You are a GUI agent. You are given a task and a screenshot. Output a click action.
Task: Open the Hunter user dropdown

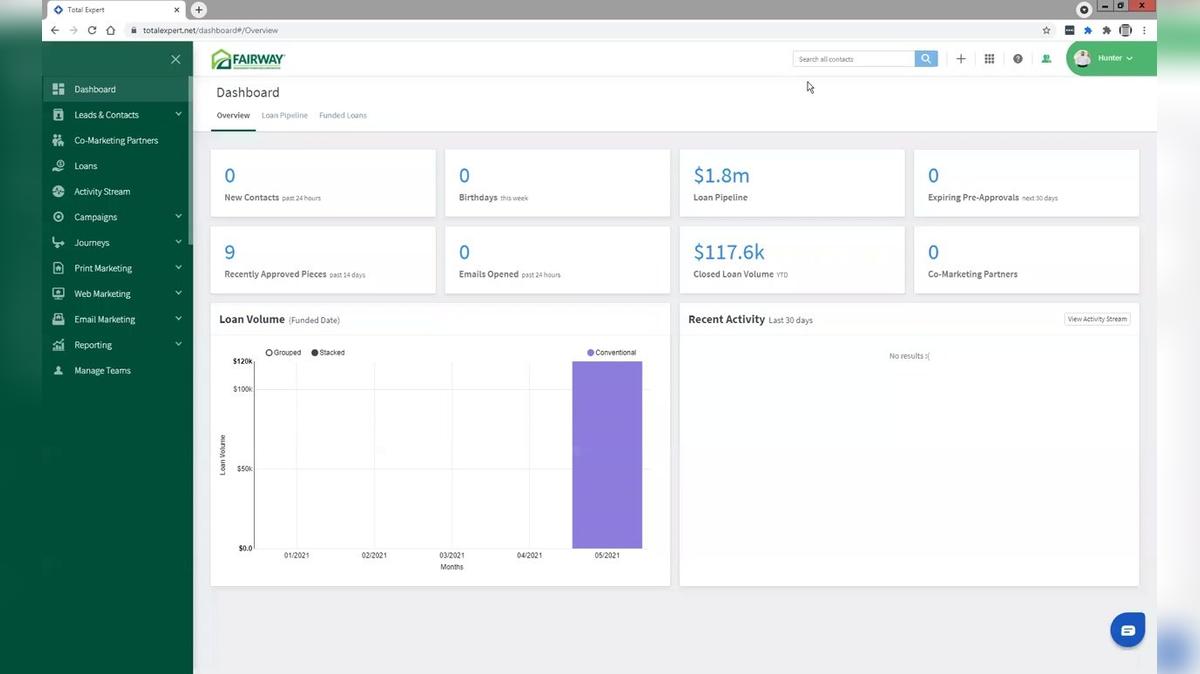pos(1111,58)
